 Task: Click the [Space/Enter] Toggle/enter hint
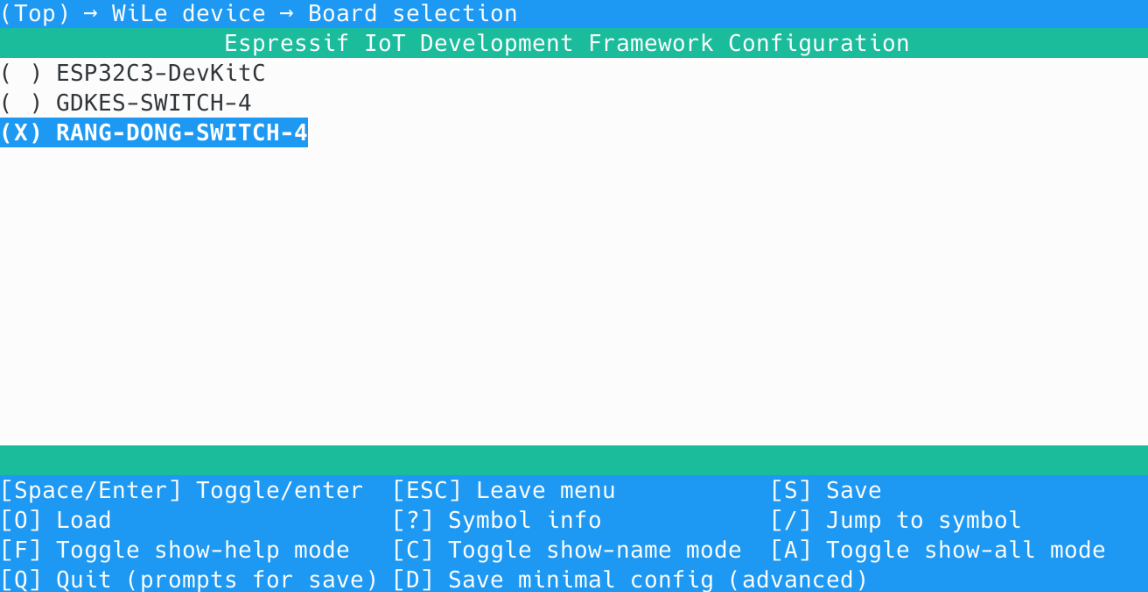(181, 491)
